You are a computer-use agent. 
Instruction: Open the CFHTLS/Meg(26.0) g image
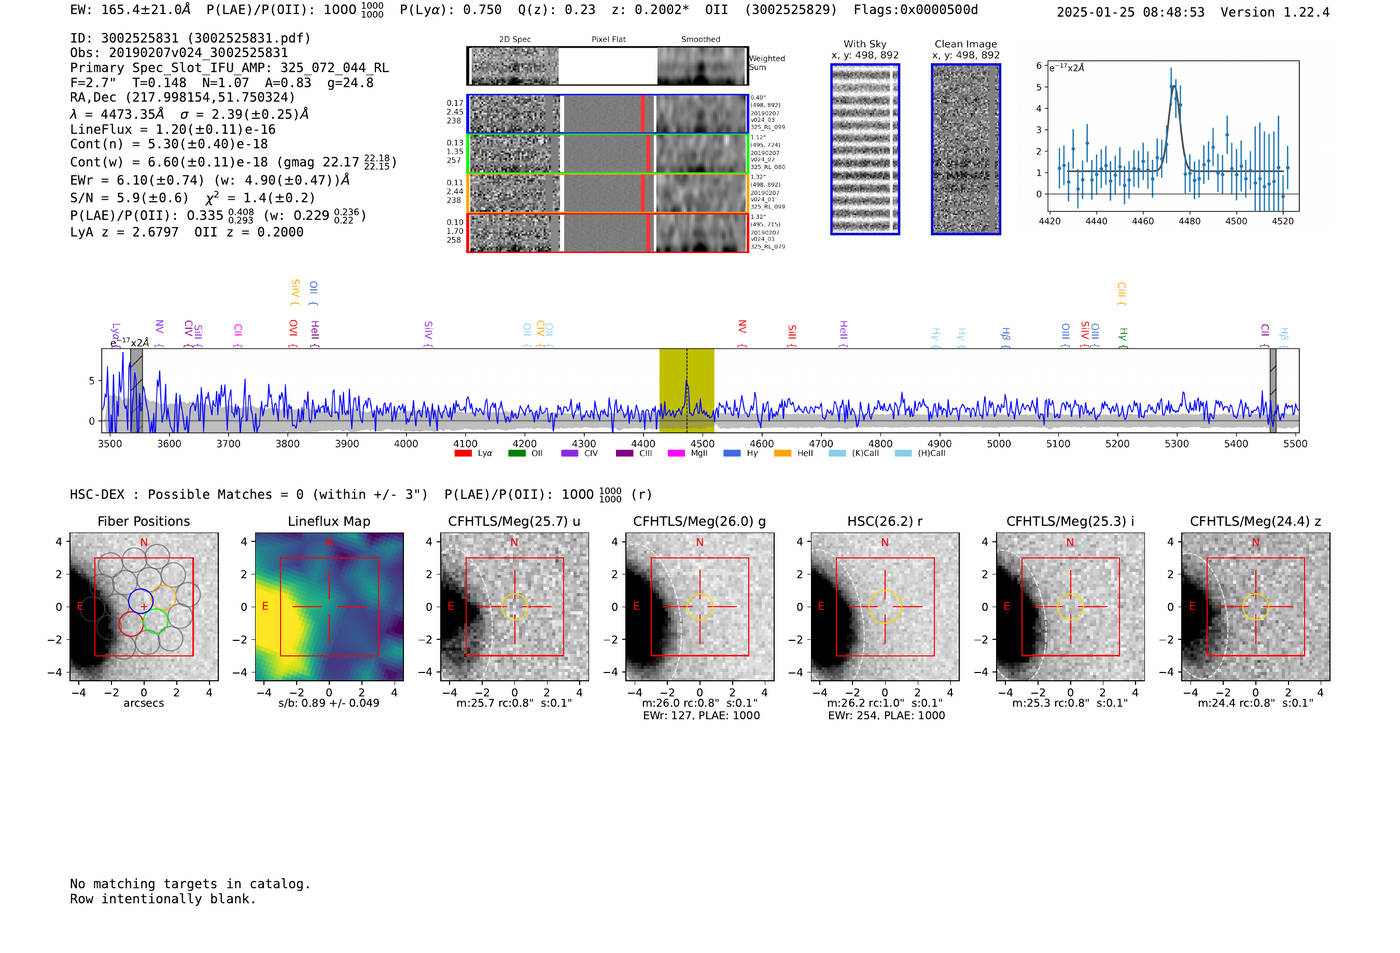point(700,607)
